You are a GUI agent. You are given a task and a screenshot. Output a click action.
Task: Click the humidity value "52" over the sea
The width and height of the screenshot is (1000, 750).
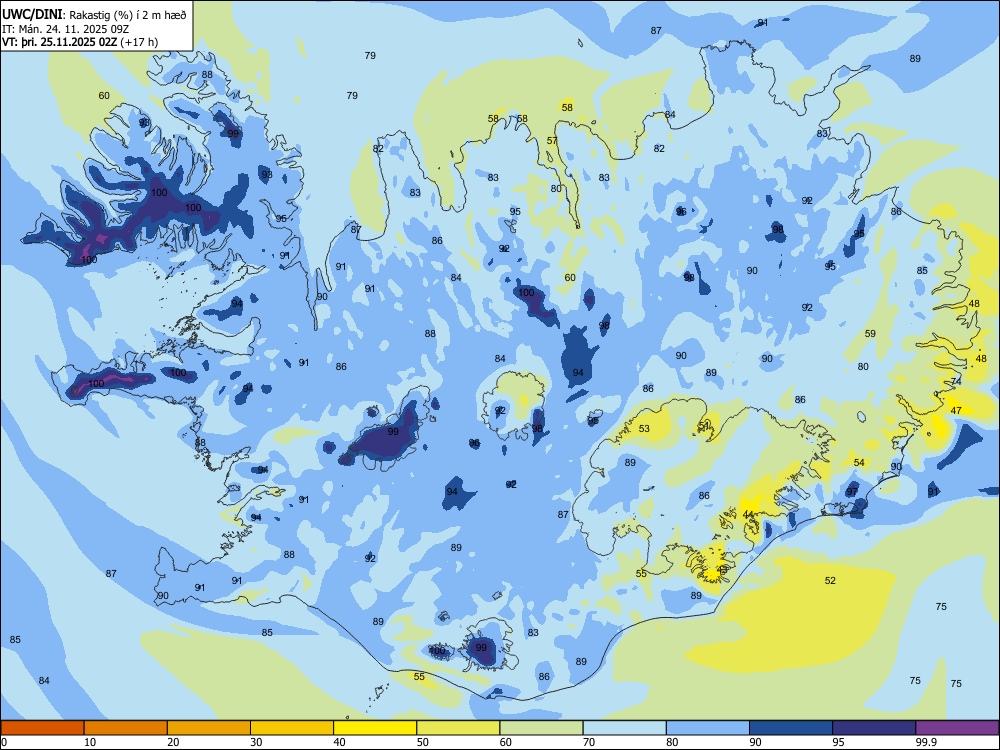point(830,580)
